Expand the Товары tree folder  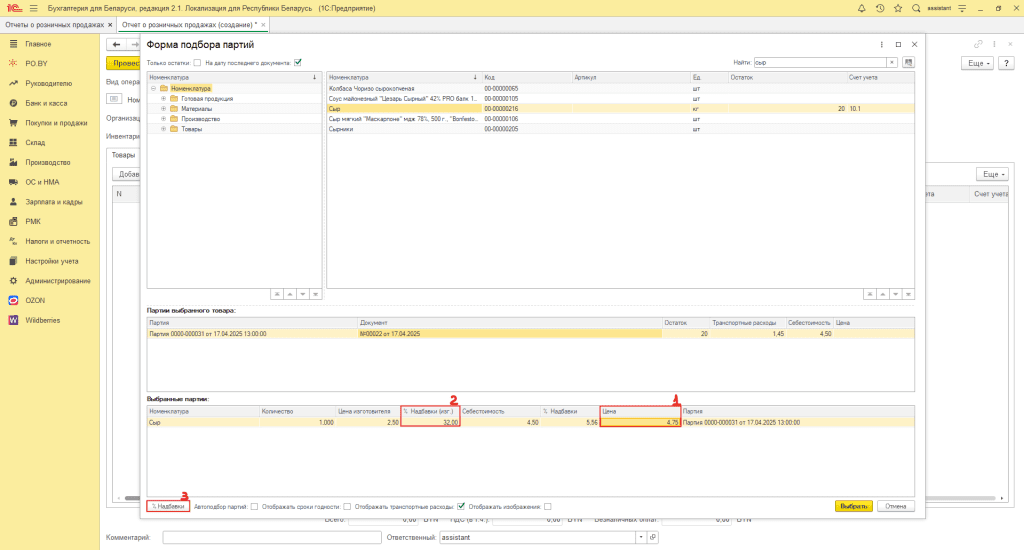[163, 129]
